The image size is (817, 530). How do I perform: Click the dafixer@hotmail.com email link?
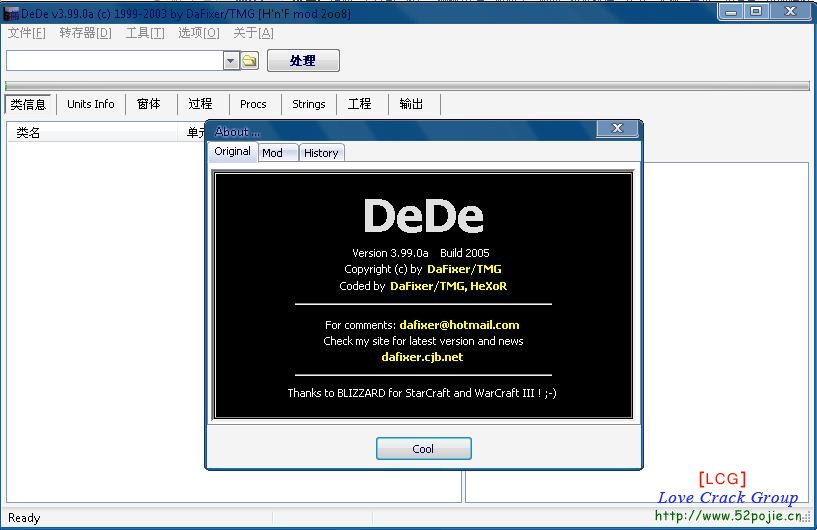[x=459, y=325]
